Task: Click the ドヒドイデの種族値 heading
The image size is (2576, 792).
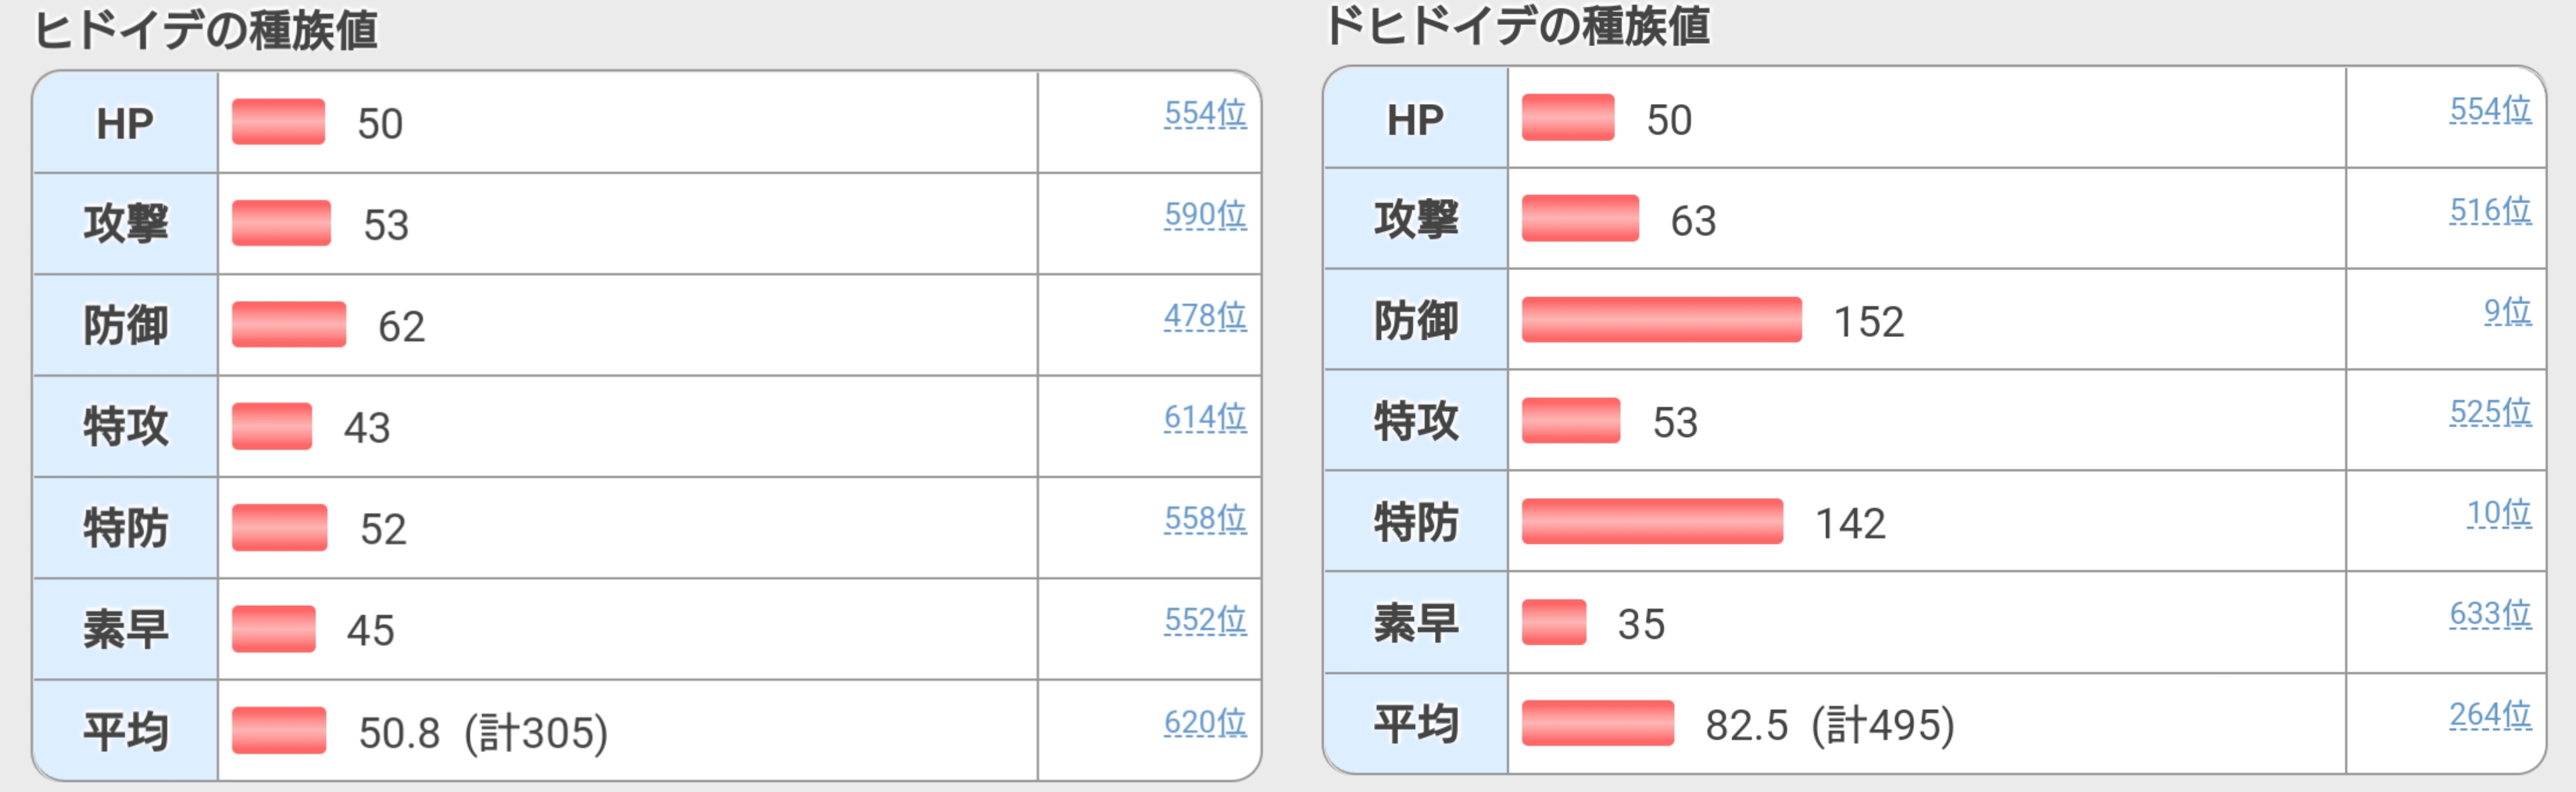Action: 1517,26
